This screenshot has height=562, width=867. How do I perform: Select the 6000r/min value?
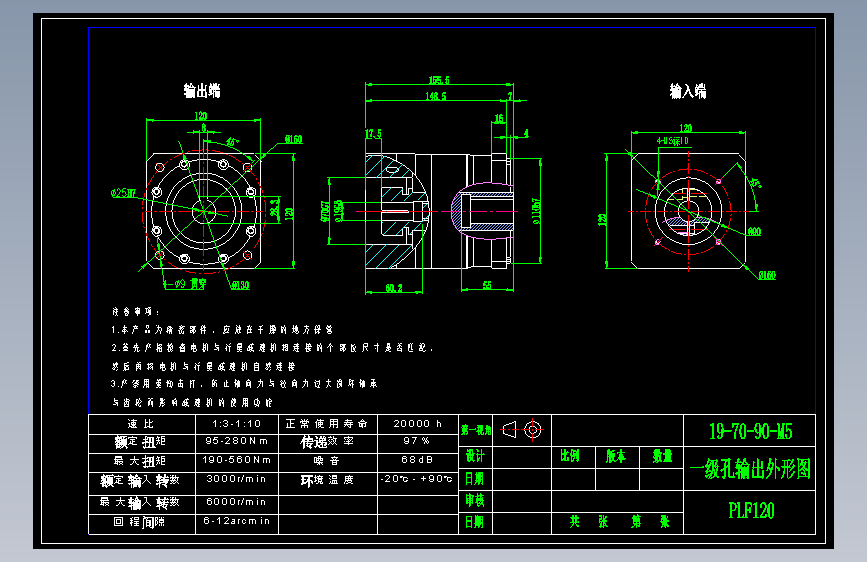236,502
